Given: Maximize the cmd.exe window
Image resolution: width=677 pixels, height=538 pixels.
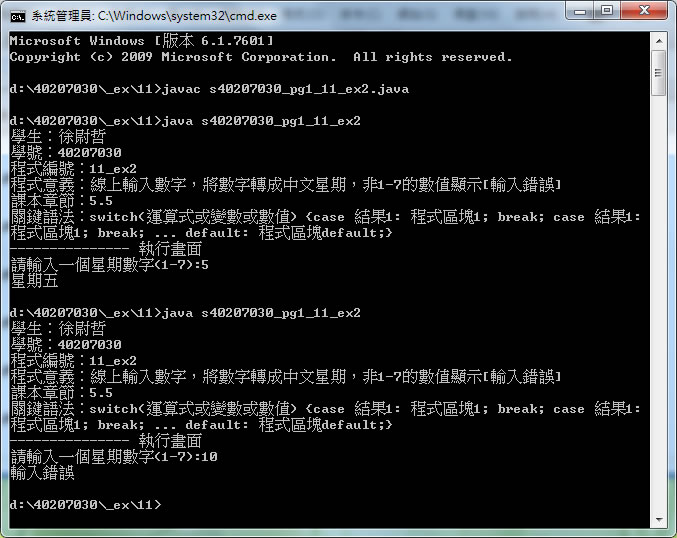Looking at the screenshot, I should (607, 10).
